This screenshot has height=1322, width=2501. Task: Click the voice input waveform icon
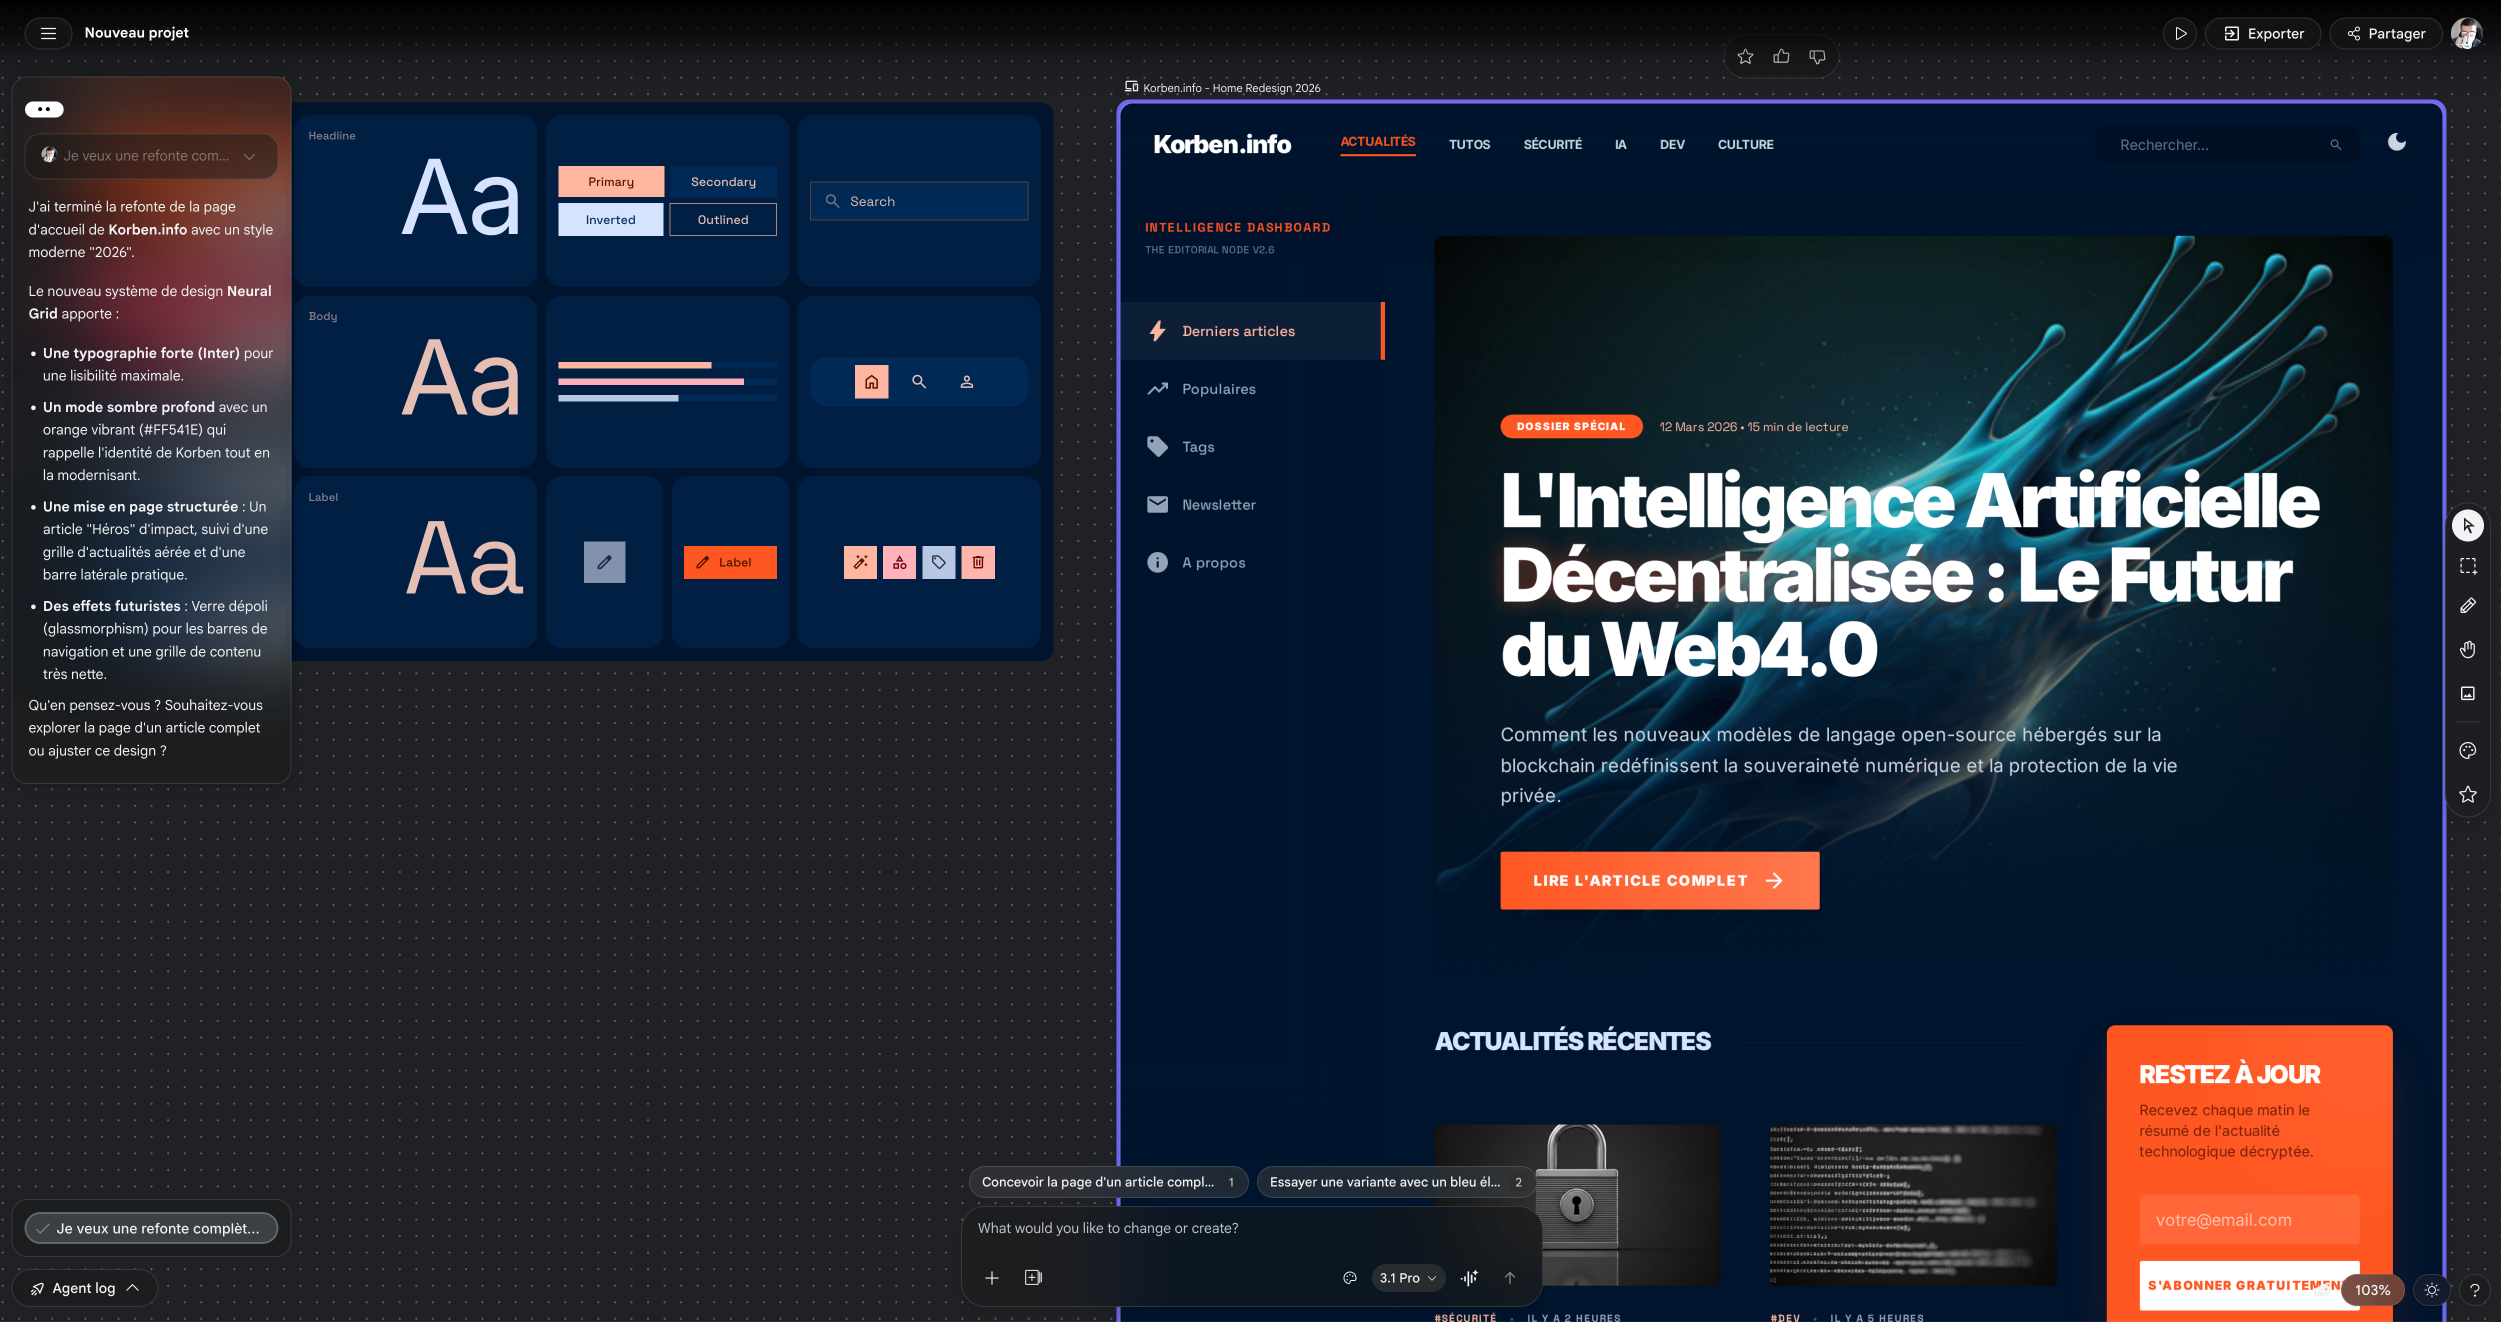point(1469,1277)
